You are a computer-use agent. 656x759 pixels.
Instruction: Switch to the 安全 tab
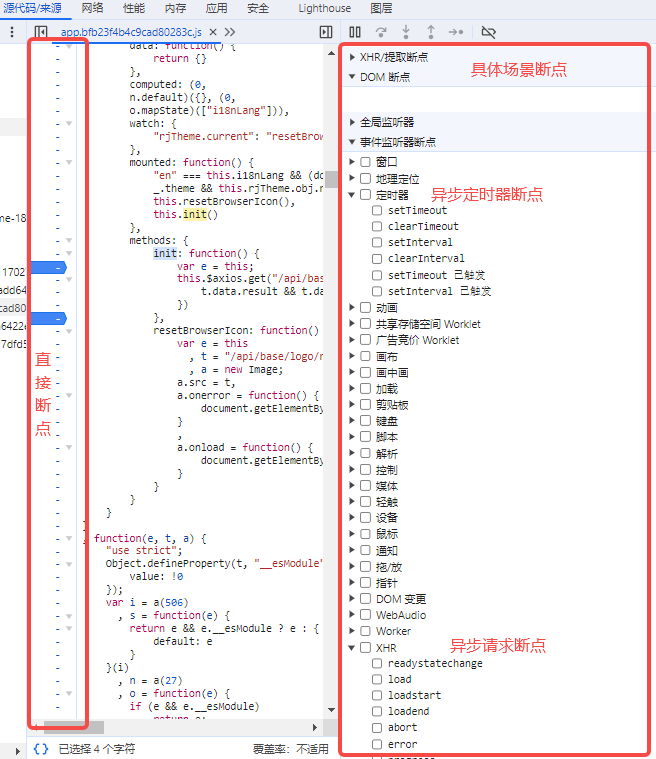tap(258, 8)
